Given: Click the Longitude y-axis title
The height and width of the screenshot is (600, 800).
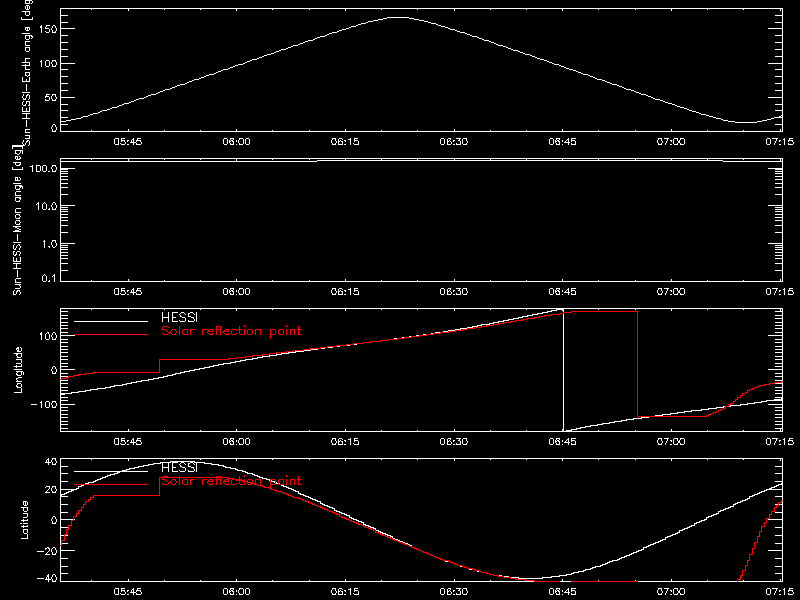Looking at the screenshot, I should 18,370.
